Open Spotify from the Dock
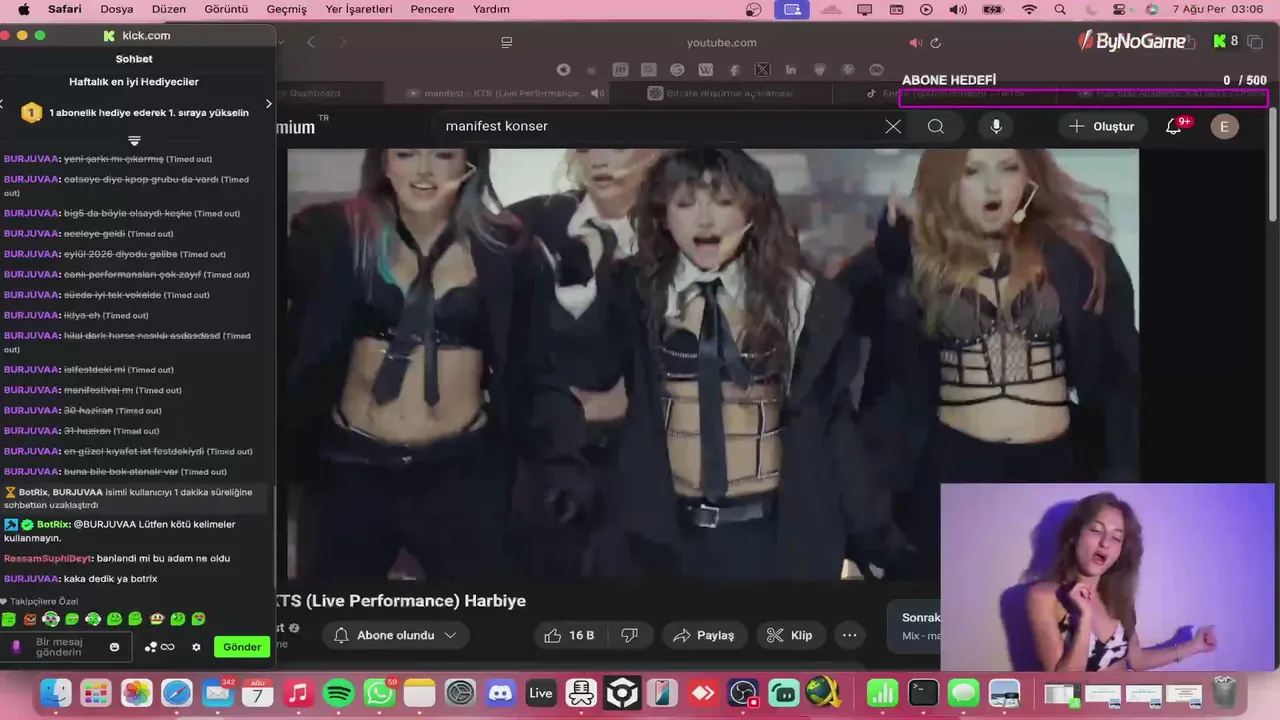The image size is (1280, 720). [x=339, y=692]
